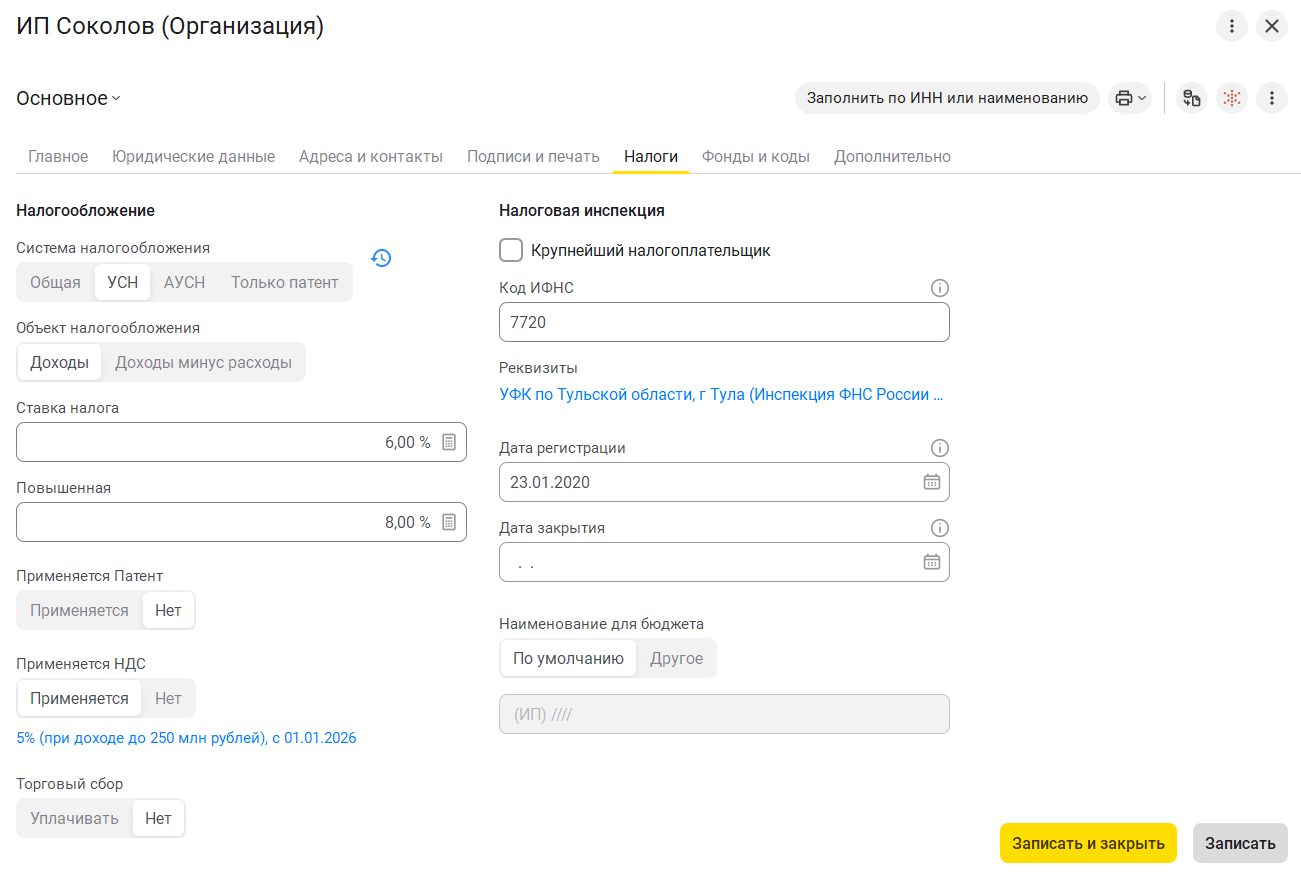This screenshot has width=1301, height=887.
Task: Open the print dropdown menu
Action: (x=1130, y=98)
